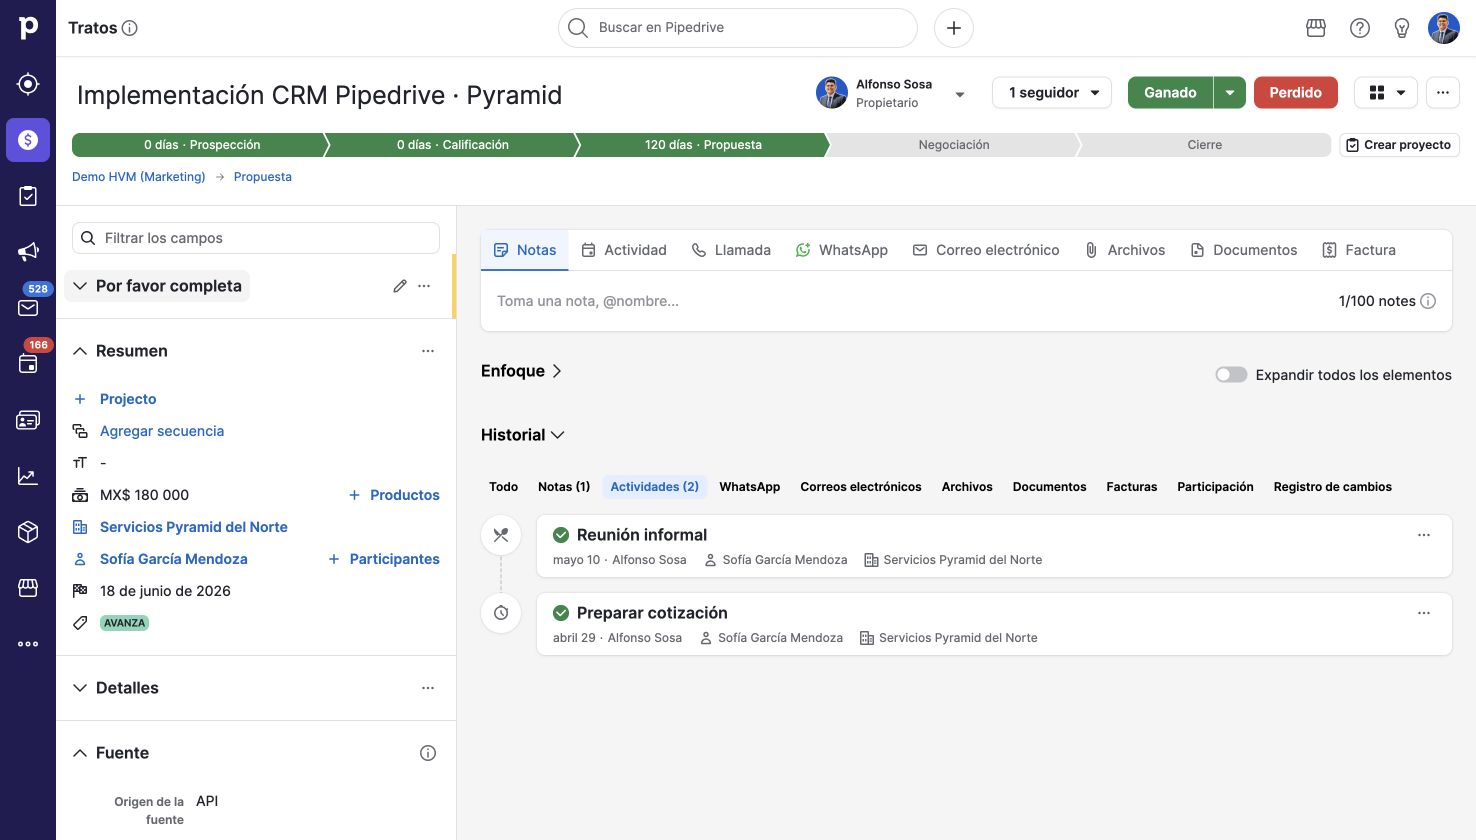1476x840 pixels.
Task: Open the 1 seguidor dropdown
Action: (x=1052, y=92)
